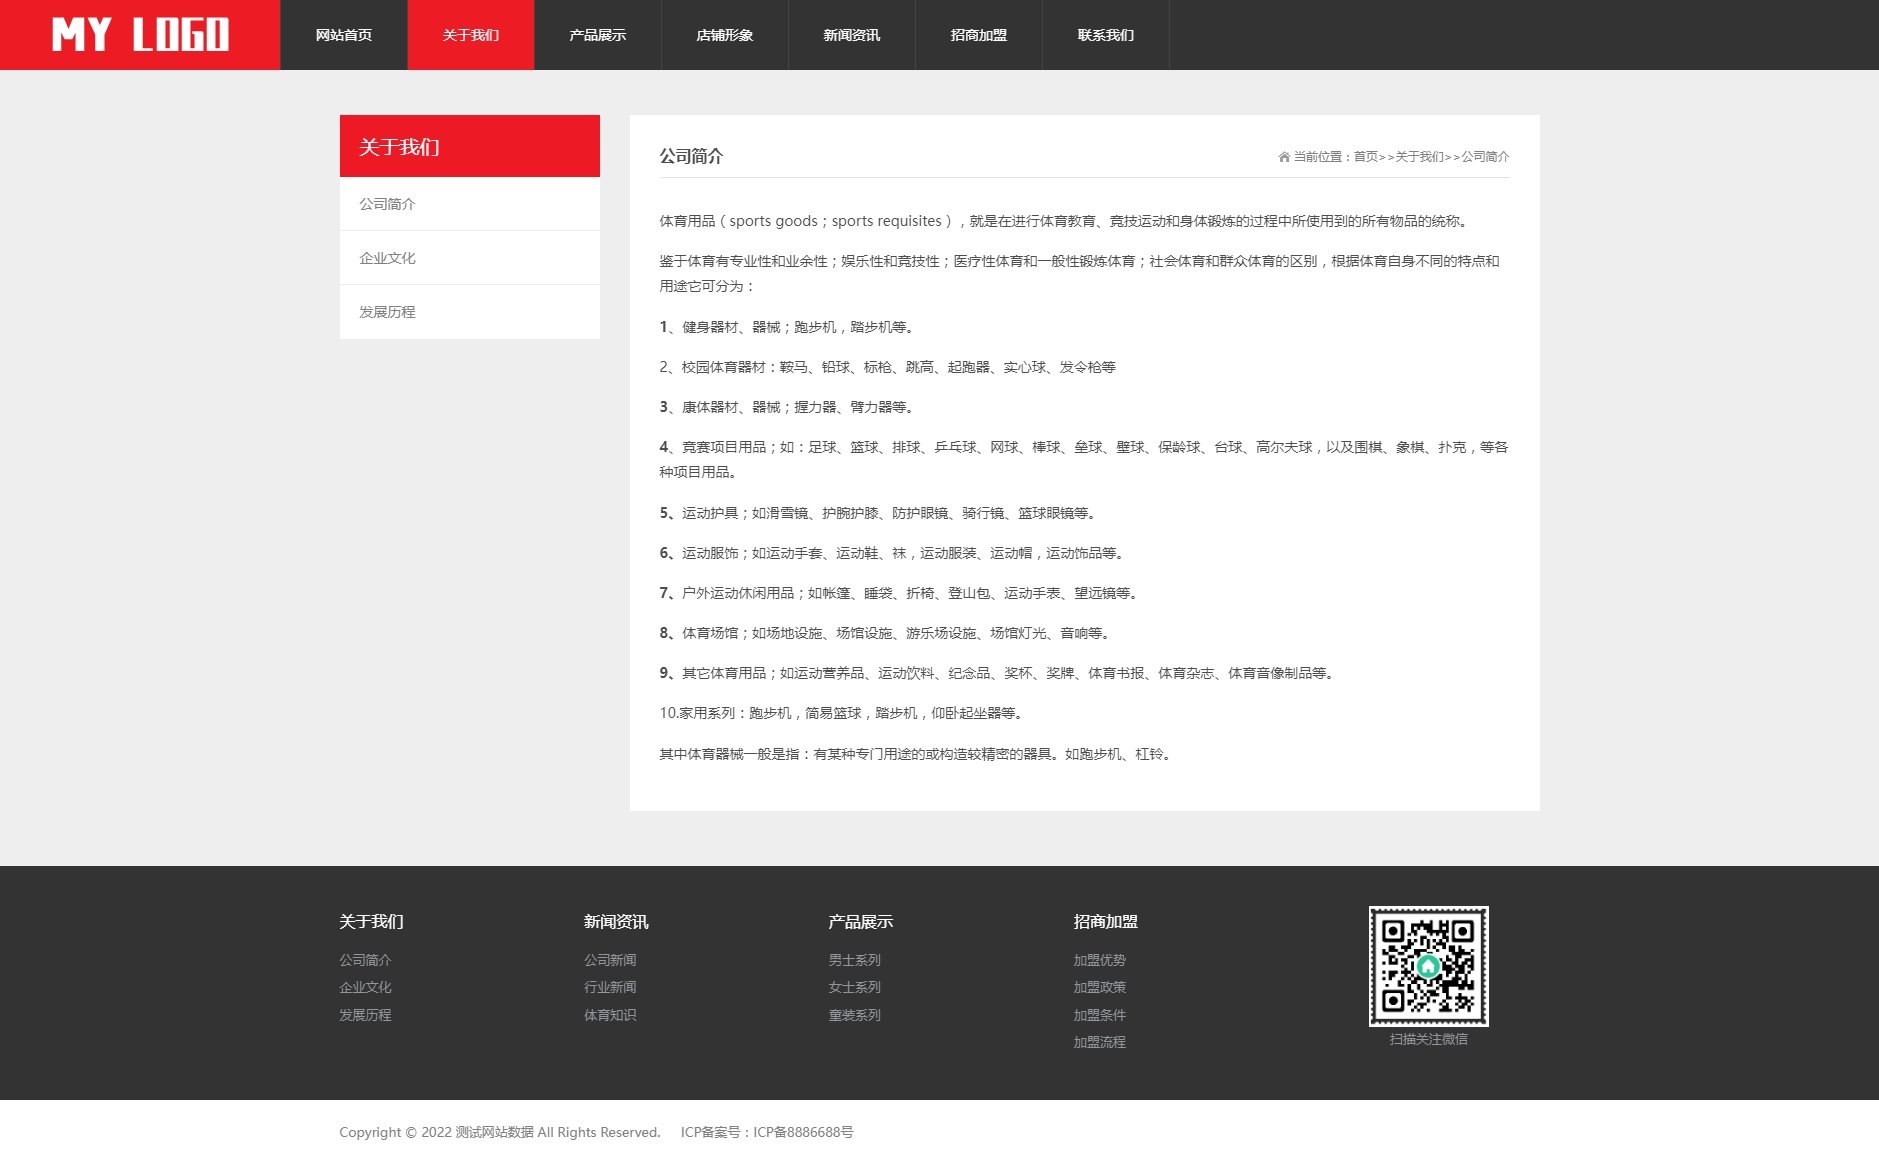Click the ICP备8886688号 record link
Image resolution: width=1879 pixels, height=1164 pixels.
(803, 1132)
